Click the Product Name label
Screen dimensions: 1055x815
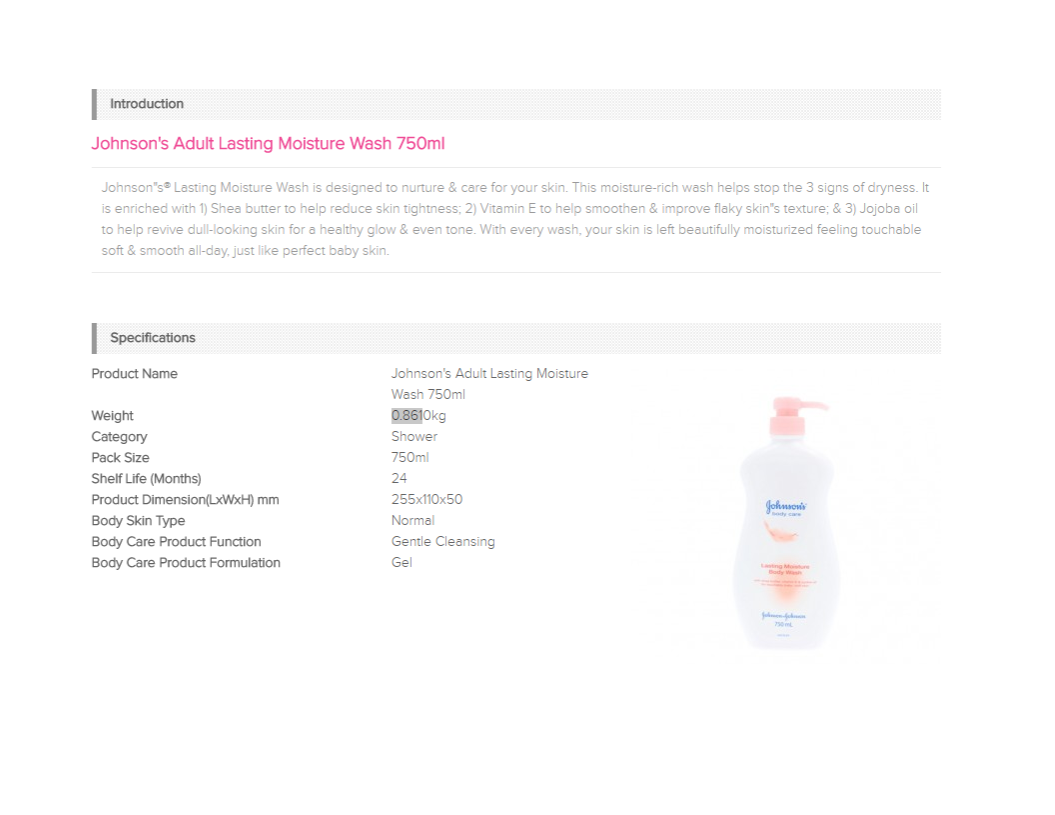135,374
